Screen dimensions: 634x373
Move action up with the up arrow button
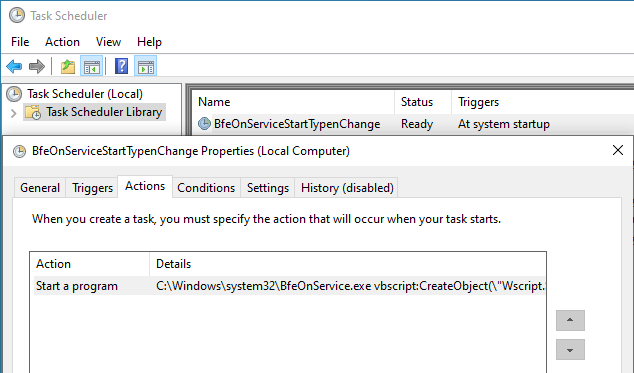570,320
